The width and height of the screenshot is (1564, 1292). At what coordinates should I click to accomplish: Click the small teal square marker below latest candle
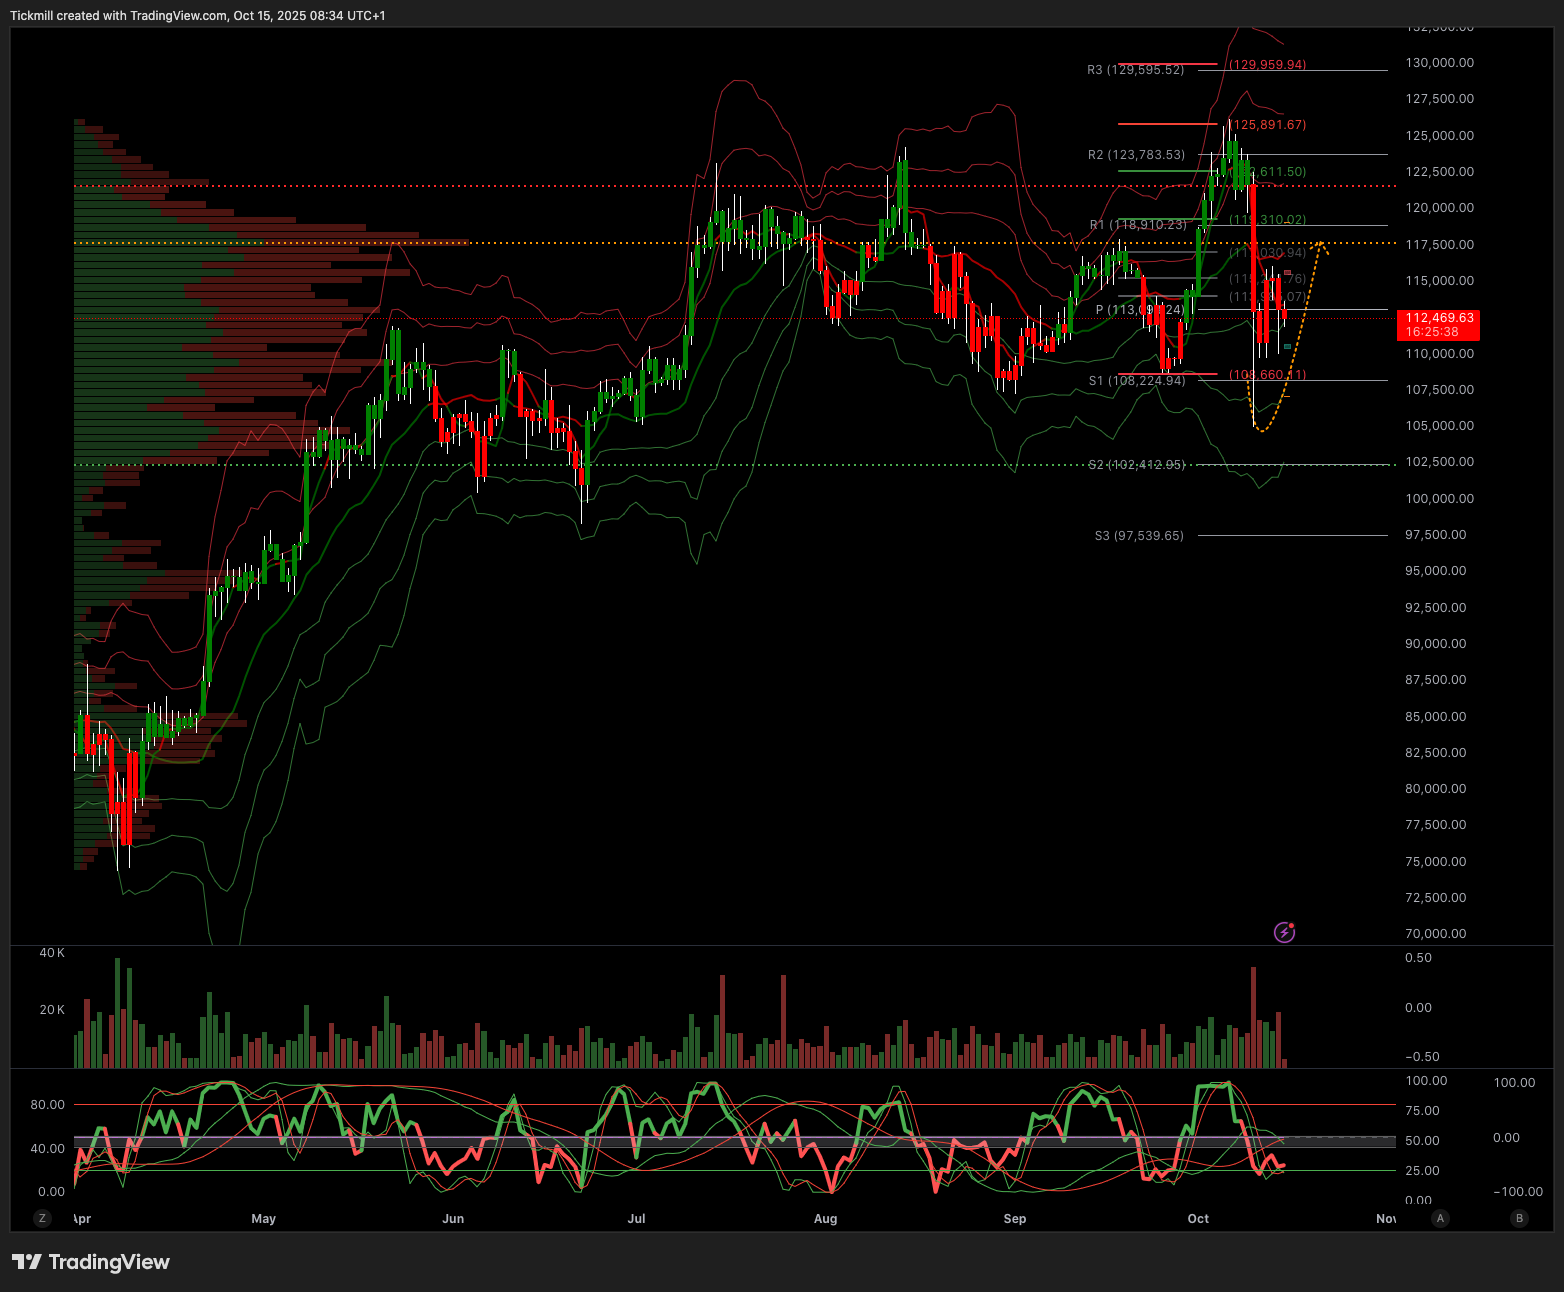tap(1287, 347)
